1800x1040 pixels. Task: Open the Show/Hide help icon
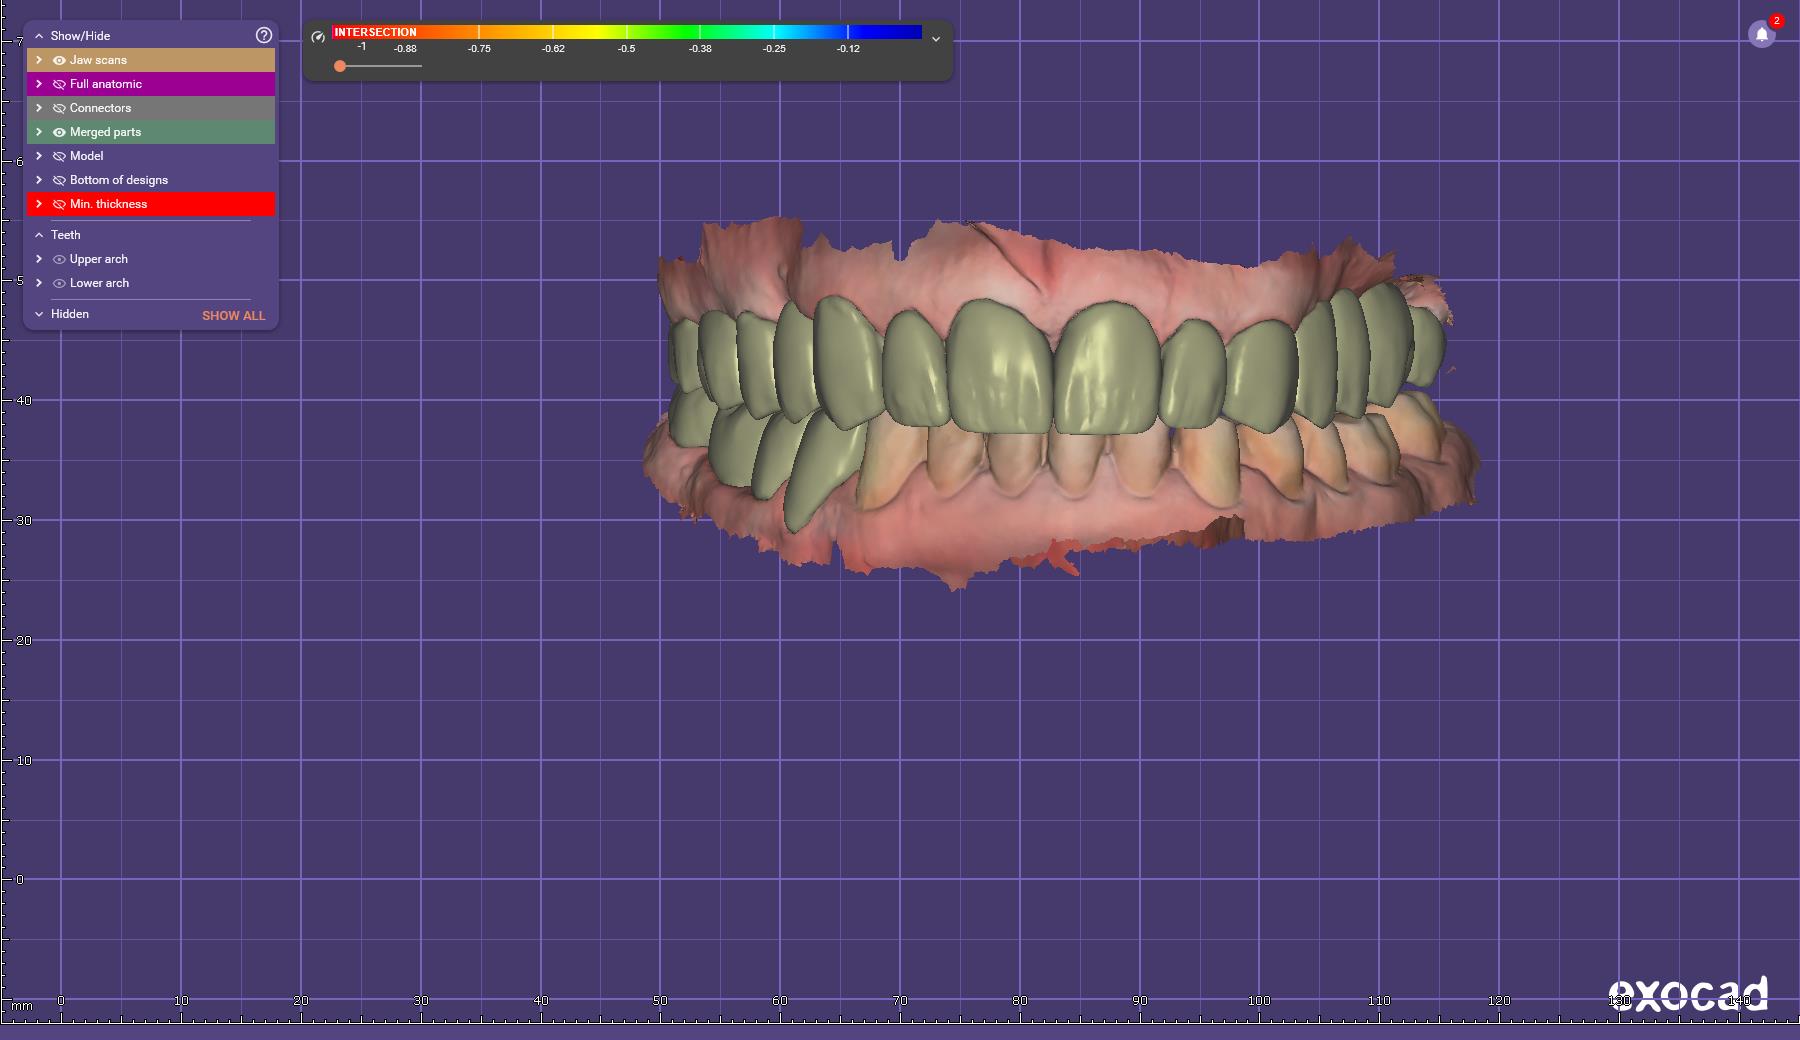pos(264,35)
